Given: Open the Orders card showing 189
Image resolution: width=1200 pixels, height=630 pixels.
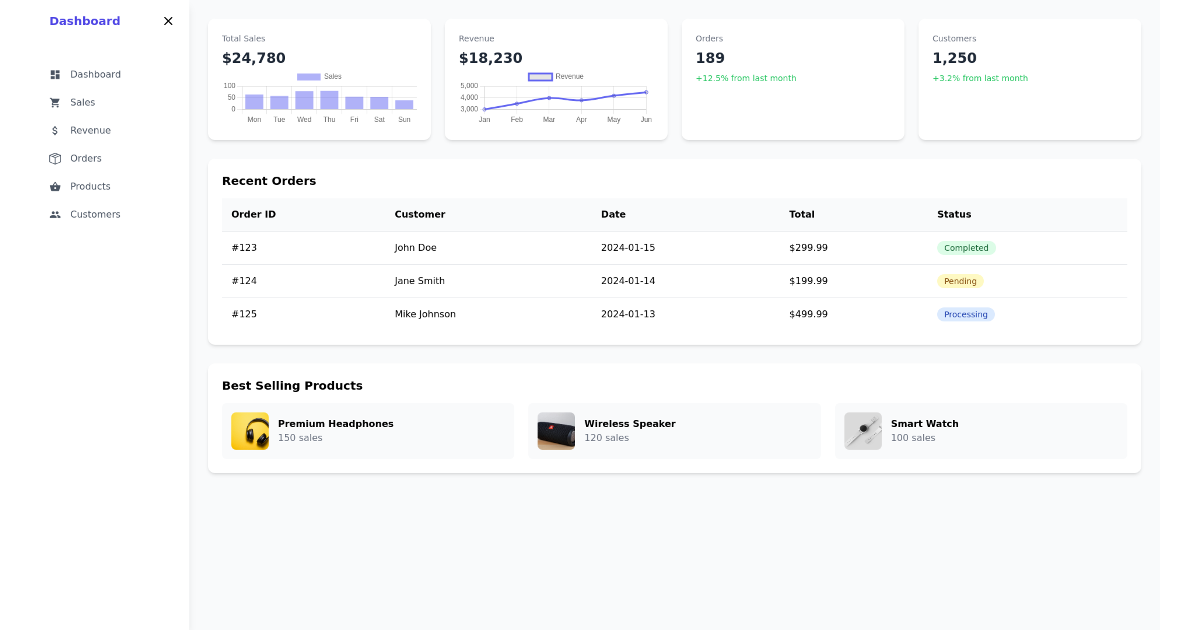Looking at the screenshot, I should click(792, 78).
